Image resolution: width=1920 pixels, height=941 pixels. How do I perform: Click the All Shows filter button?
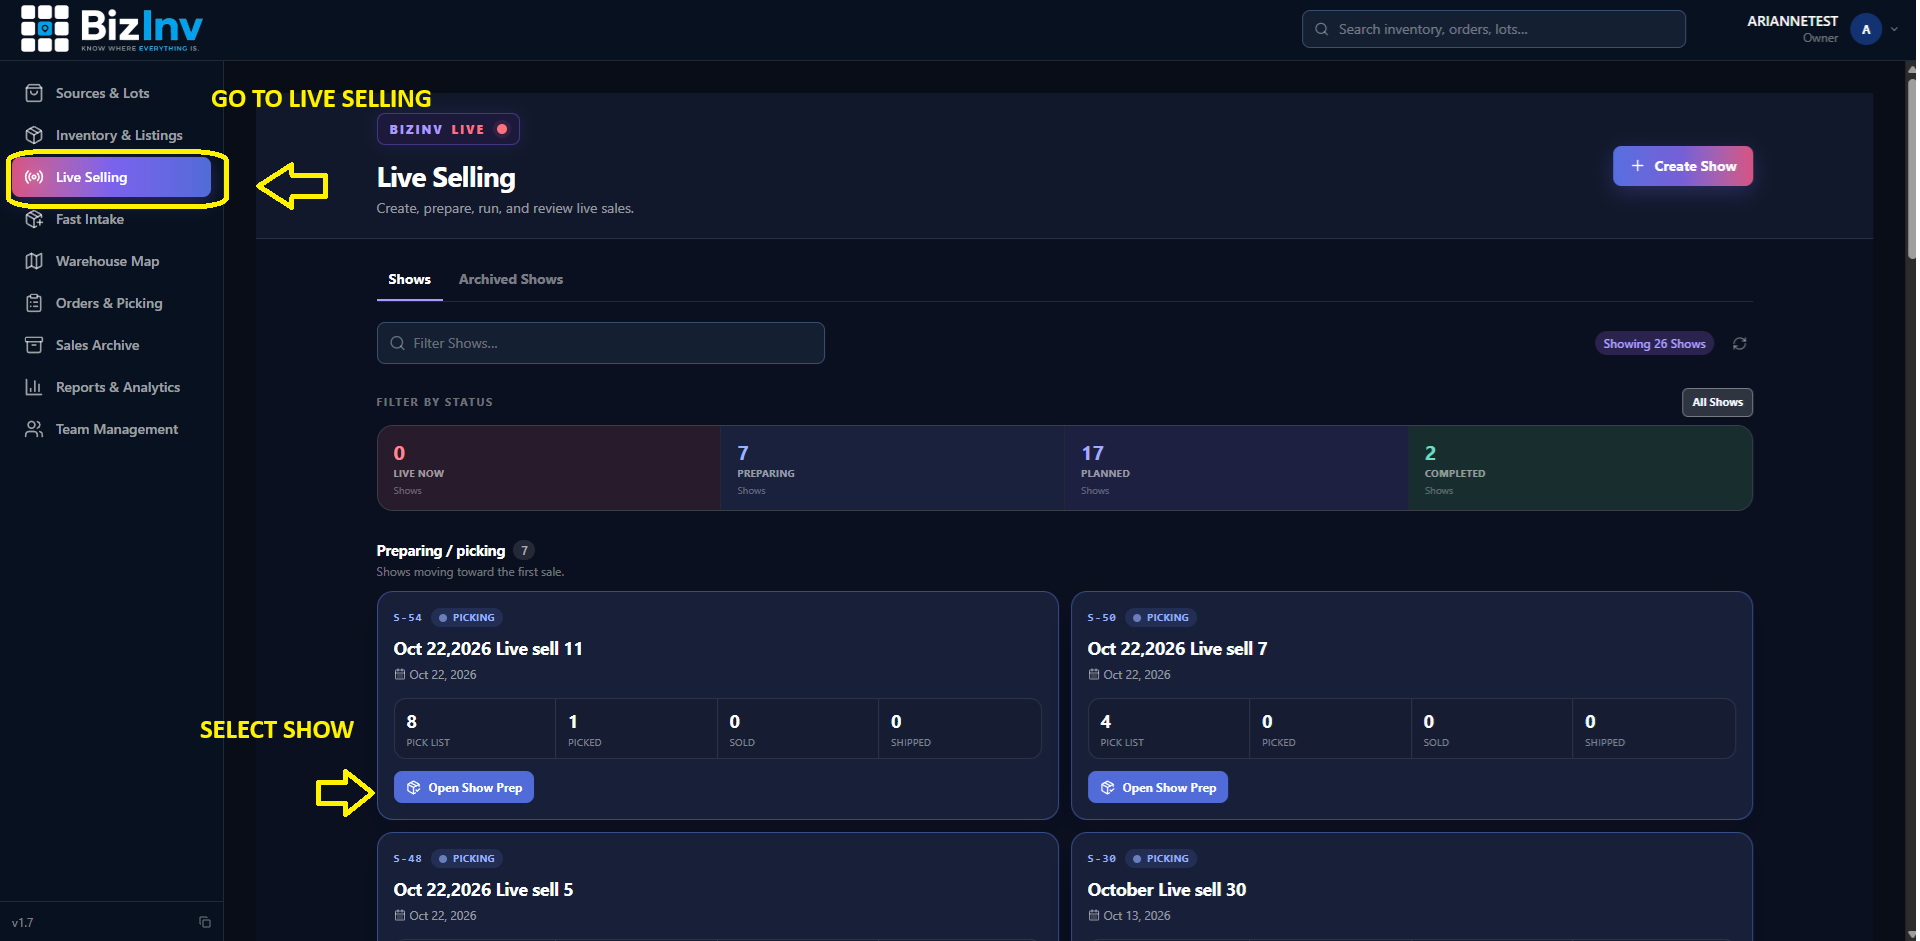1717,402
